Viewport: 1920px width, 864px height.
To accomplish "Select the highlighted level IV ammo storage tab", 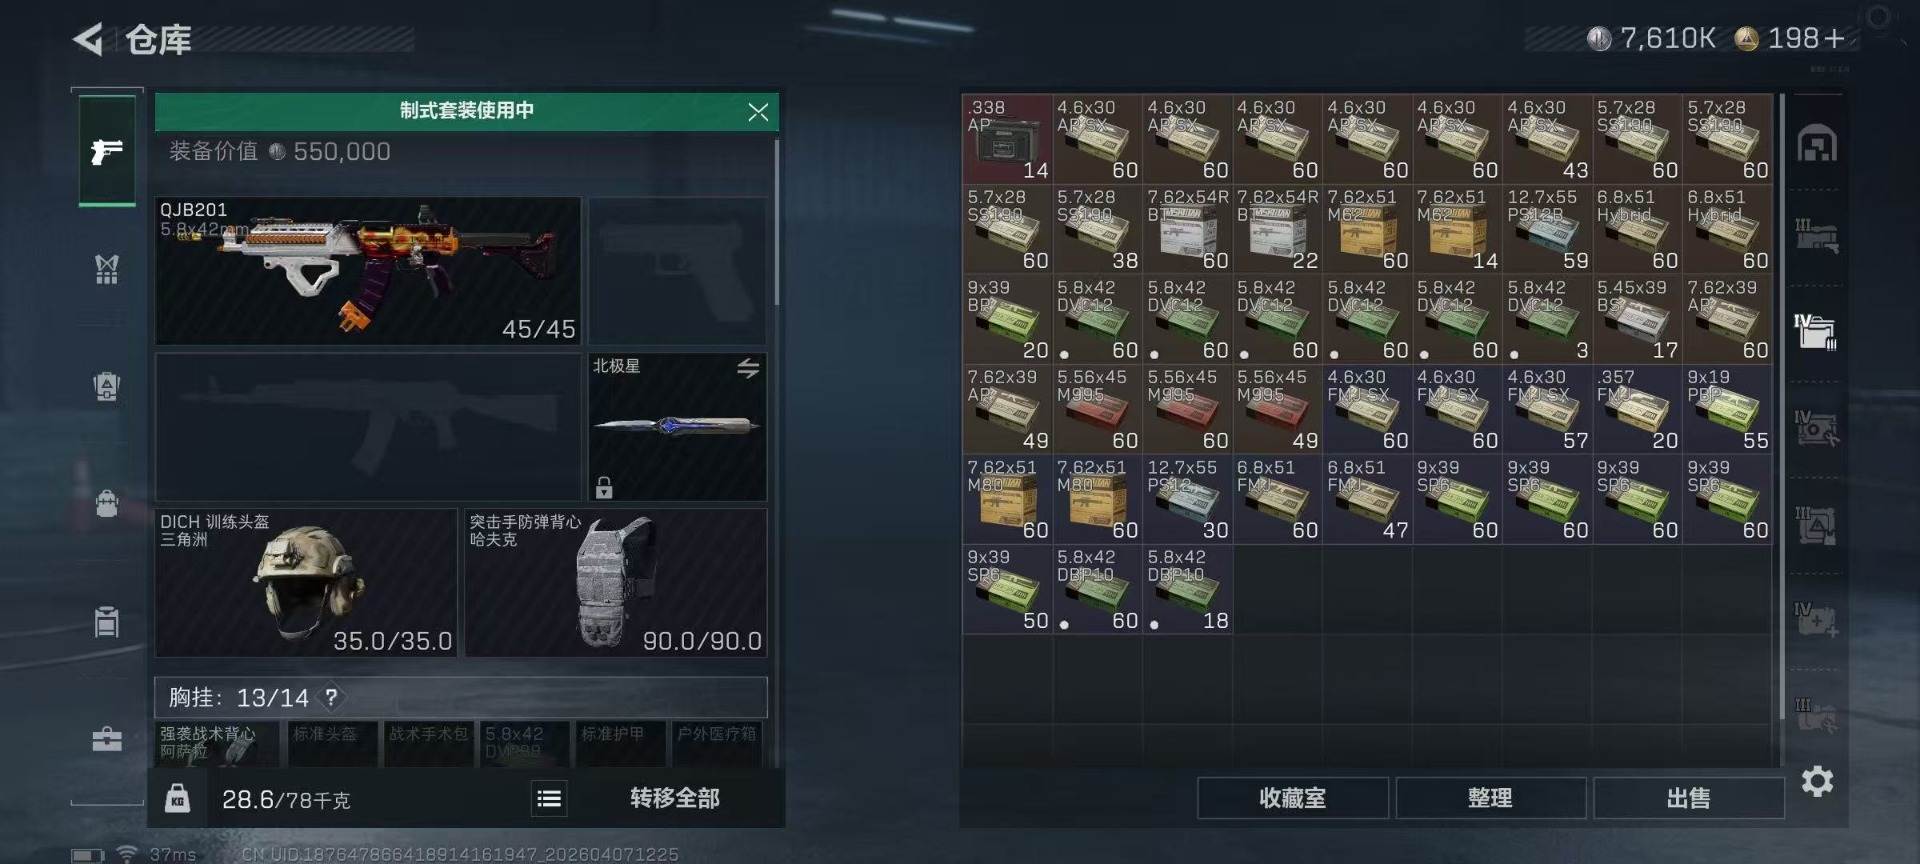I will point(1816,332).
